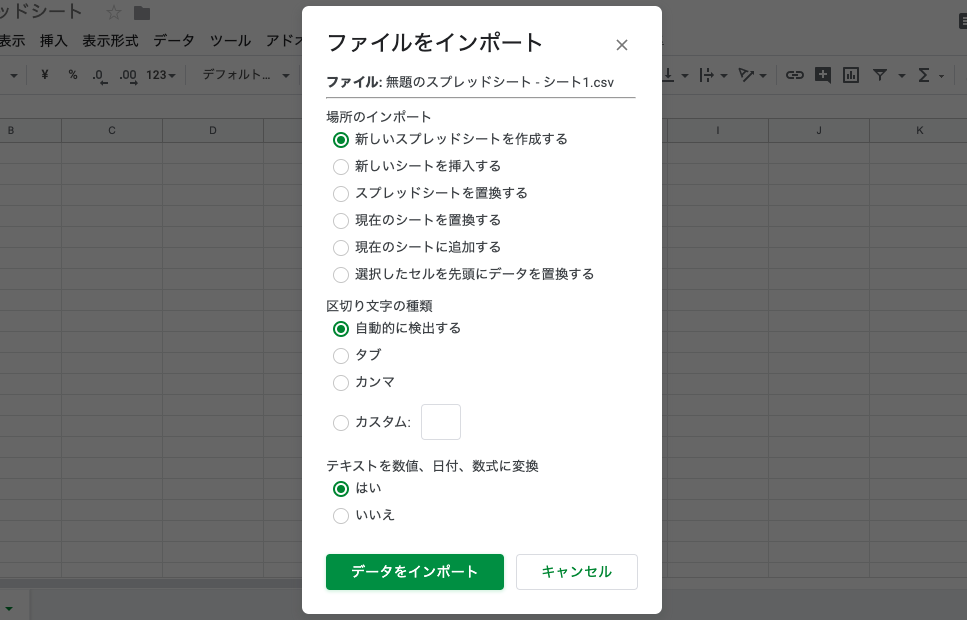Click the insert link icon

[794, 75]
